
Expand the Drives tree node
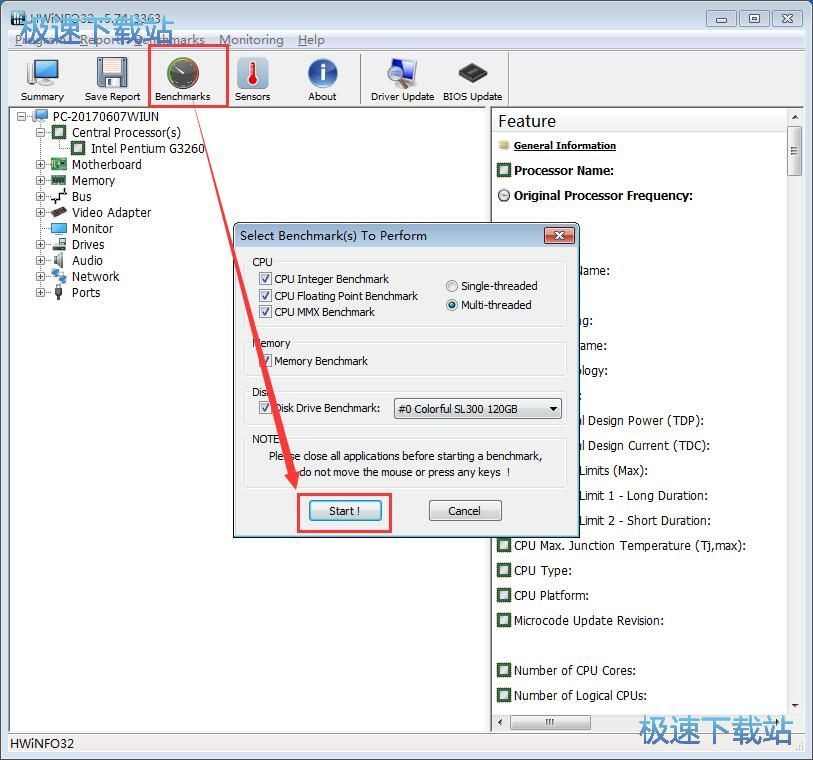(x=40, y=244)
